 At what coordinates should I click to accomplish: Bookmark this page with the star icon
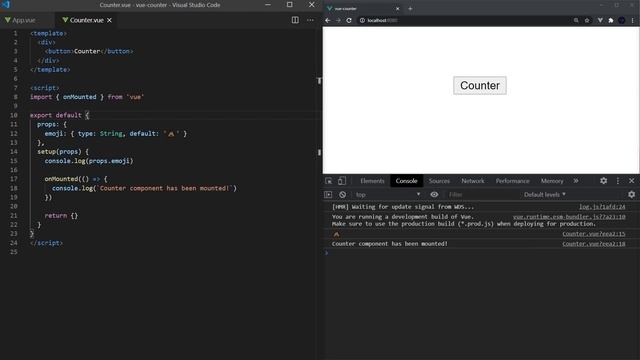587,20
